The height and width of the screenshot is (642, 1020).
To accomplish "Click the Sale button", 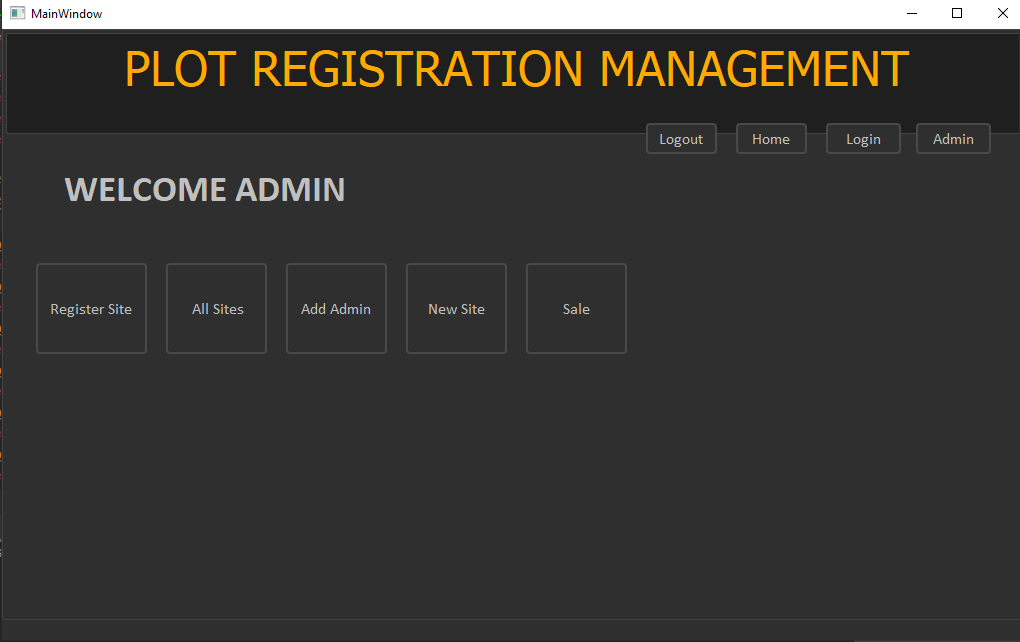I will (x=576, y=308).
